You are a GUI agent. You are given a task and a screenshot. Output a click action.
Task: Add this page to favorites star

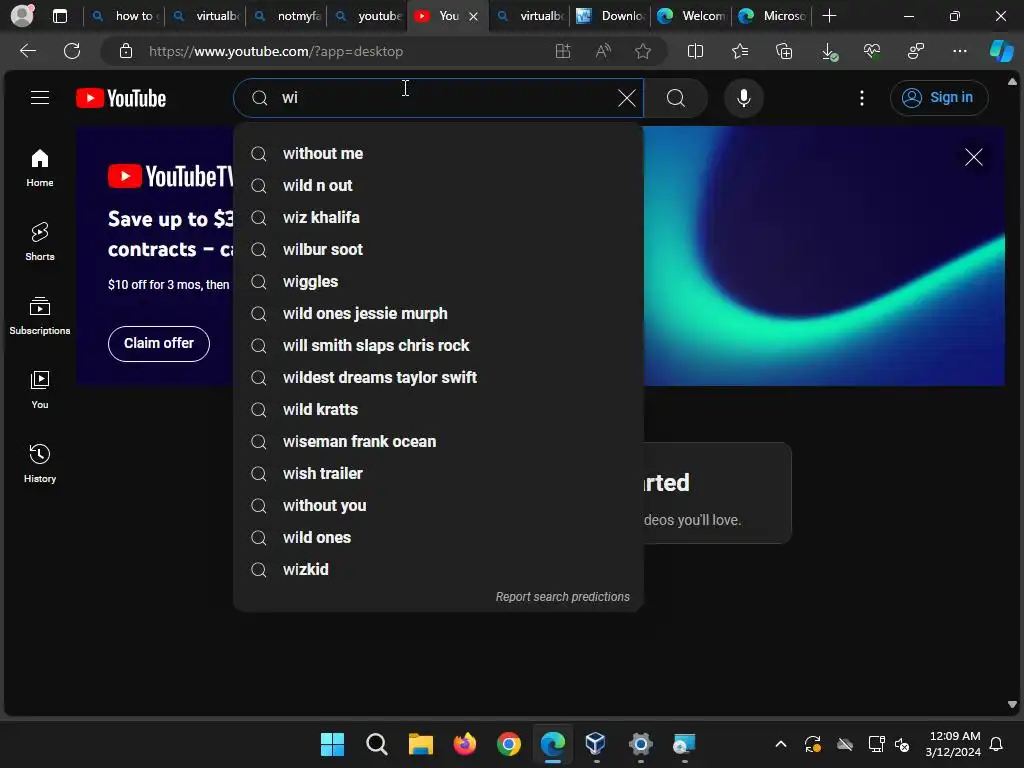pyautogui.click(x=643, y=51)
